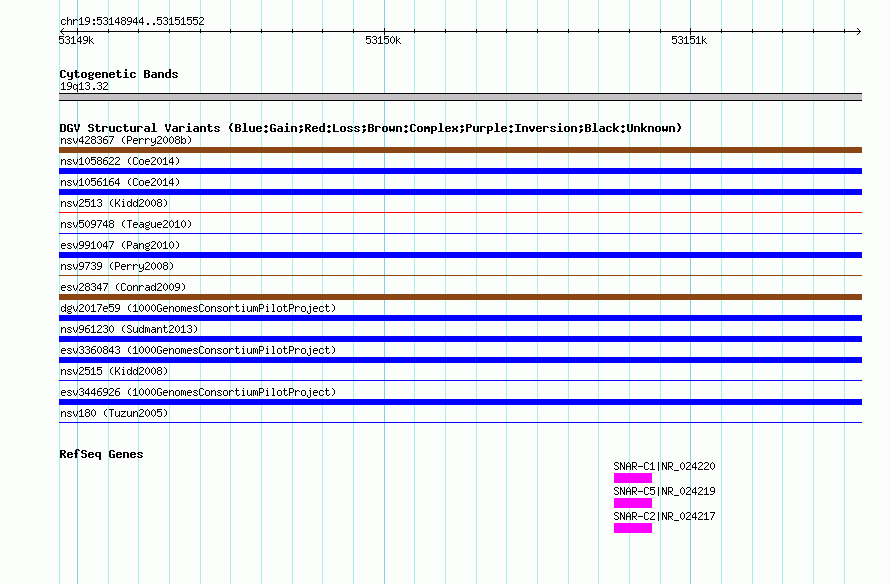Open esv3446926 (1000GenomesConsortiumPilotProject) label

198,392
